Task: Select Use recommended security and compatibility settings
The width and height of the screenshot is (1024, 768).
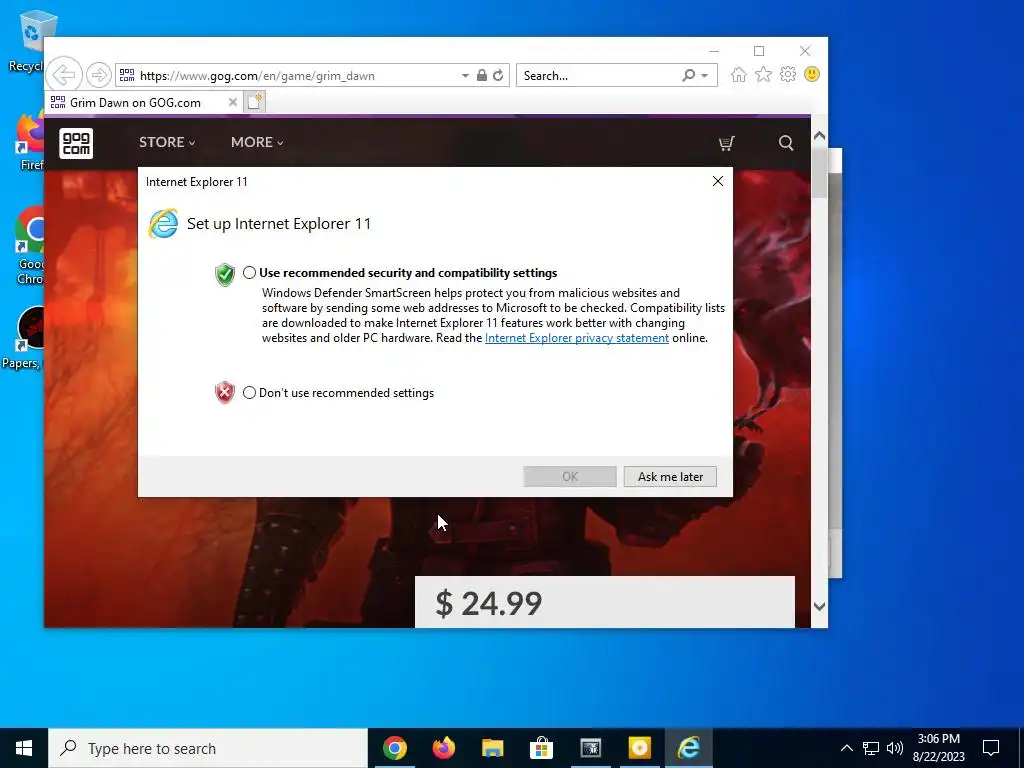Action: [x=249, y=273]
